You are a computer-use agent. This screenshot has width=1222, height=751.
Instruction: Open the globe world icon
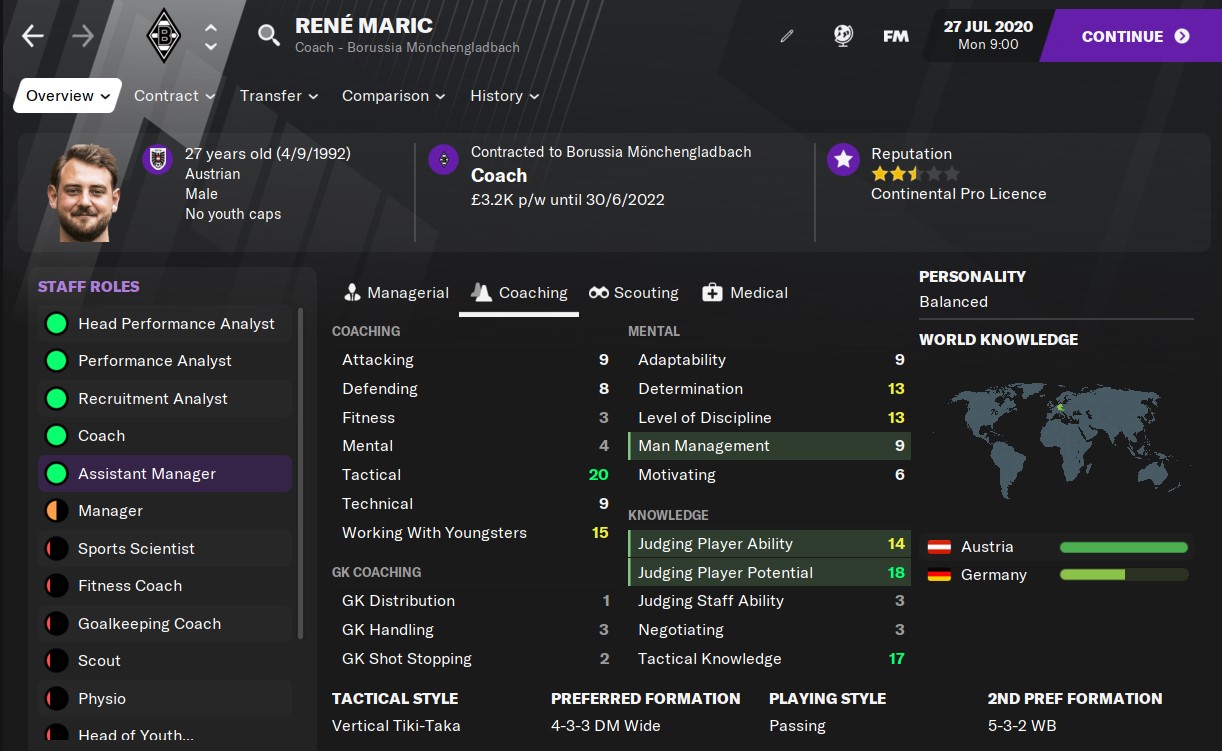pos(842,36)
